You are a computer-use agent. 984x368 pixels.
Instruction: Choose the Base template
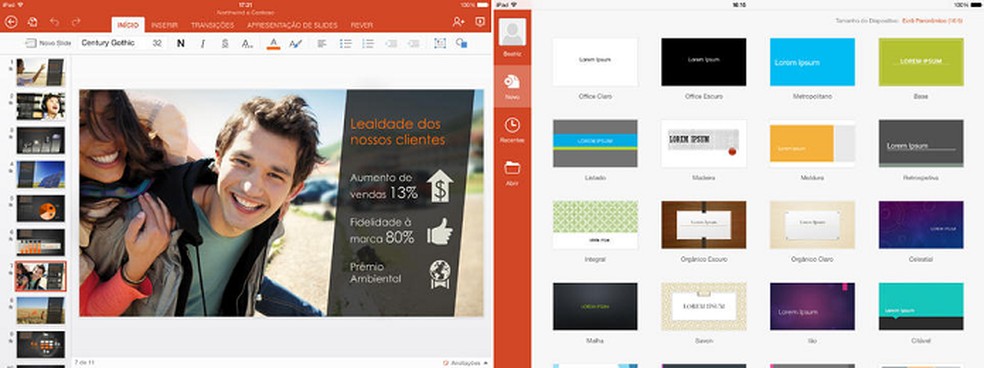click(x=921, y=62)
